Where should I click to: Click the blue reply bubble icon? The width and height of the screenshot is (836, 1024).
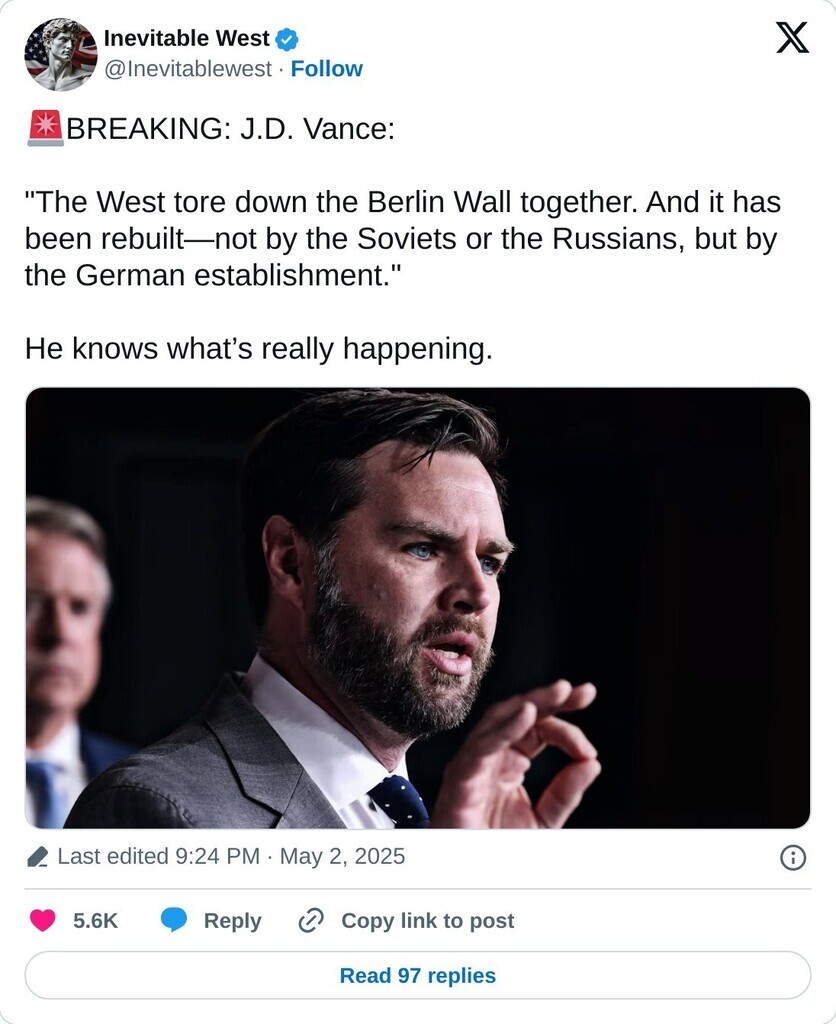click(x=175, y=921)
